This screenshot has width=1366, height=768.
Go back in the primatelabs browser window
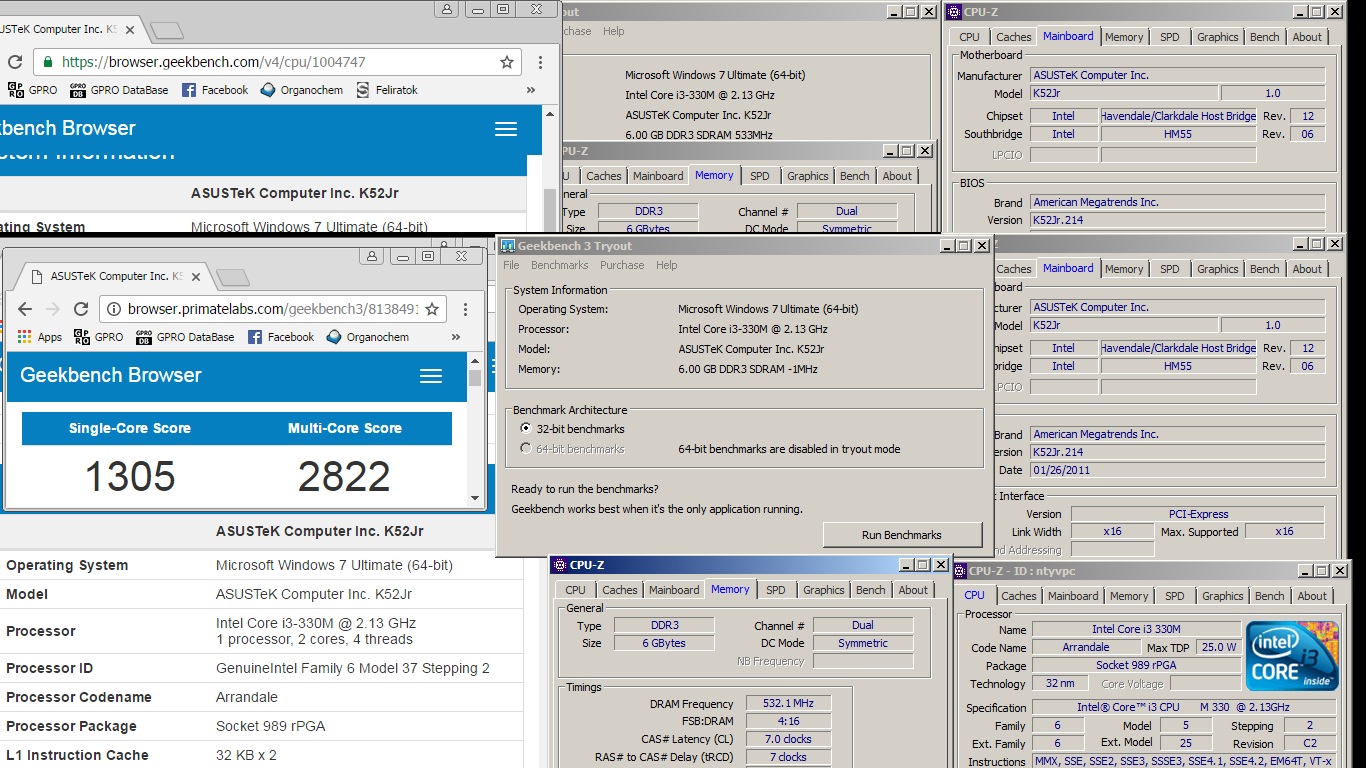click(x=26, y=309)
